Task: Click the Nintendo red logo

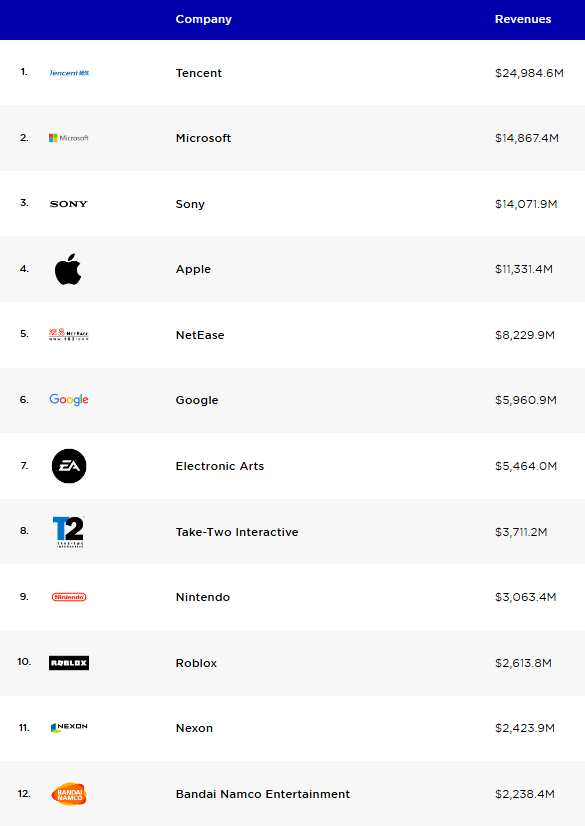Action: point(69,597)
